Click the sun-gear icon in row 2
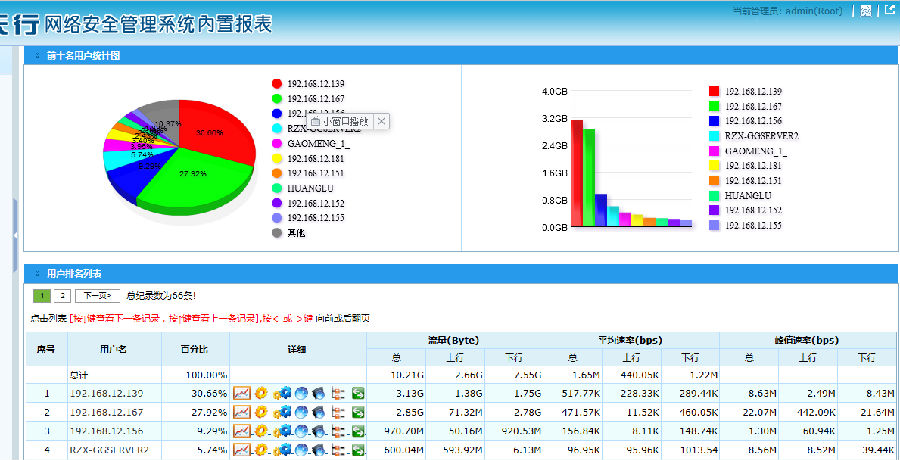Screen dimensions: 900x460 260,412
